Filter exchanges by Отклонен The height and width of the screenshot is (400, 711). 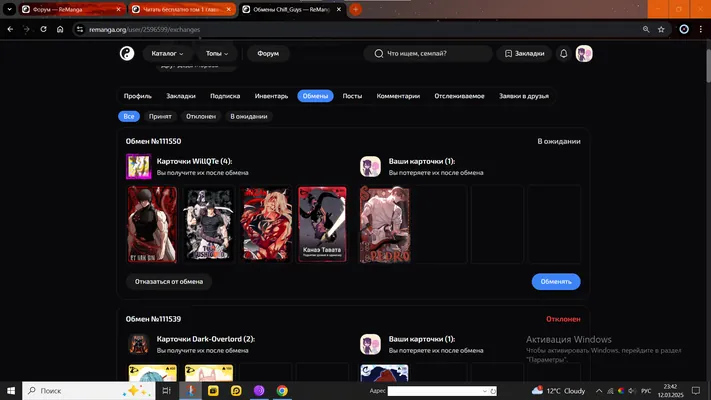(201, 117)
